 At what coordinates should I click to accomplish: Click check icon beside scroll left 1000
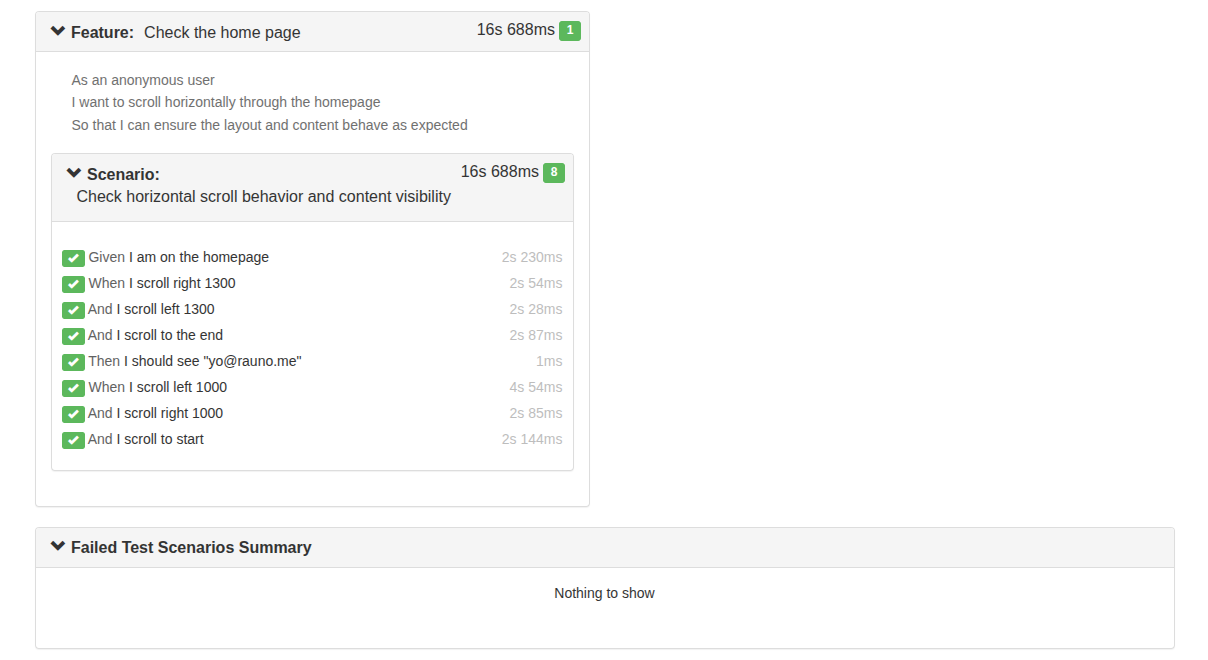[73, 388]
